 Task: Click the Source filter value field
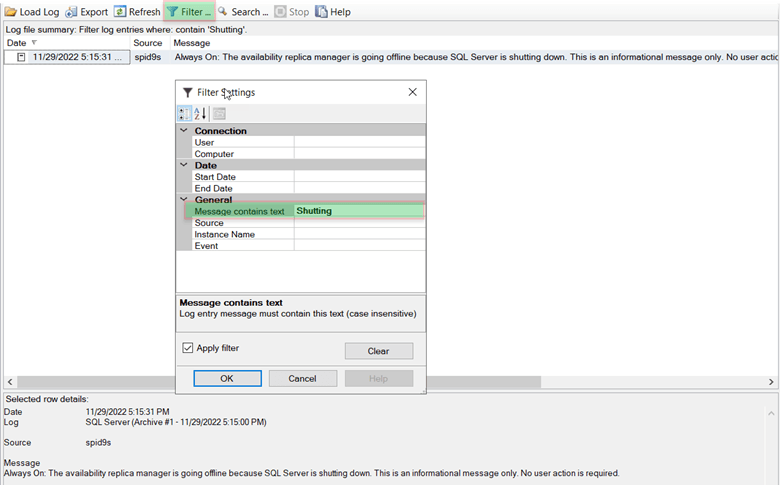360,223
